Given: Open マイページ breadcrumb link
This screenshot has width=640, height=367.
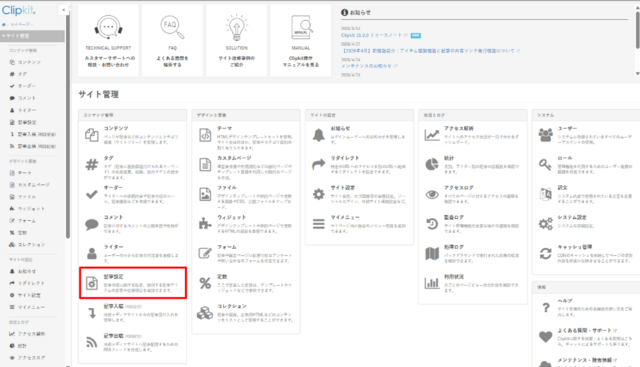Looking at the screenshot, I should (20, 24).
